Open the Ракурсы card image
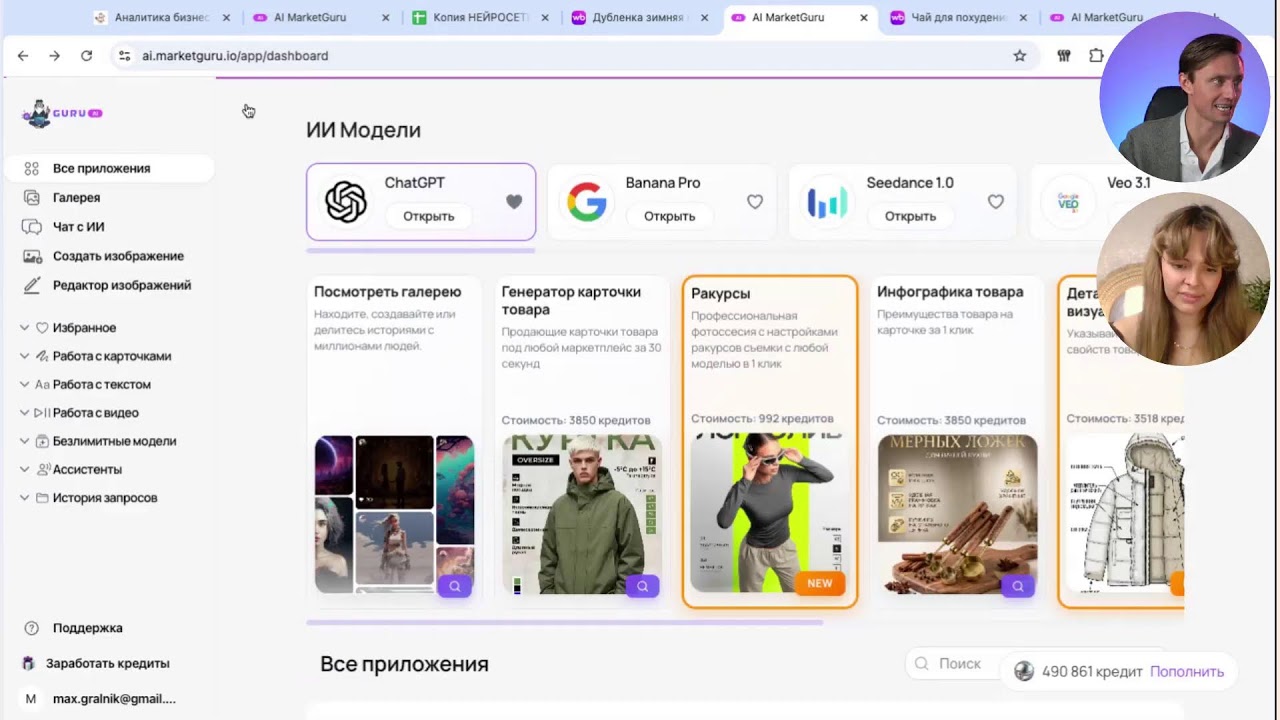This screenshot has height=720, width=1280. point(769,513)
